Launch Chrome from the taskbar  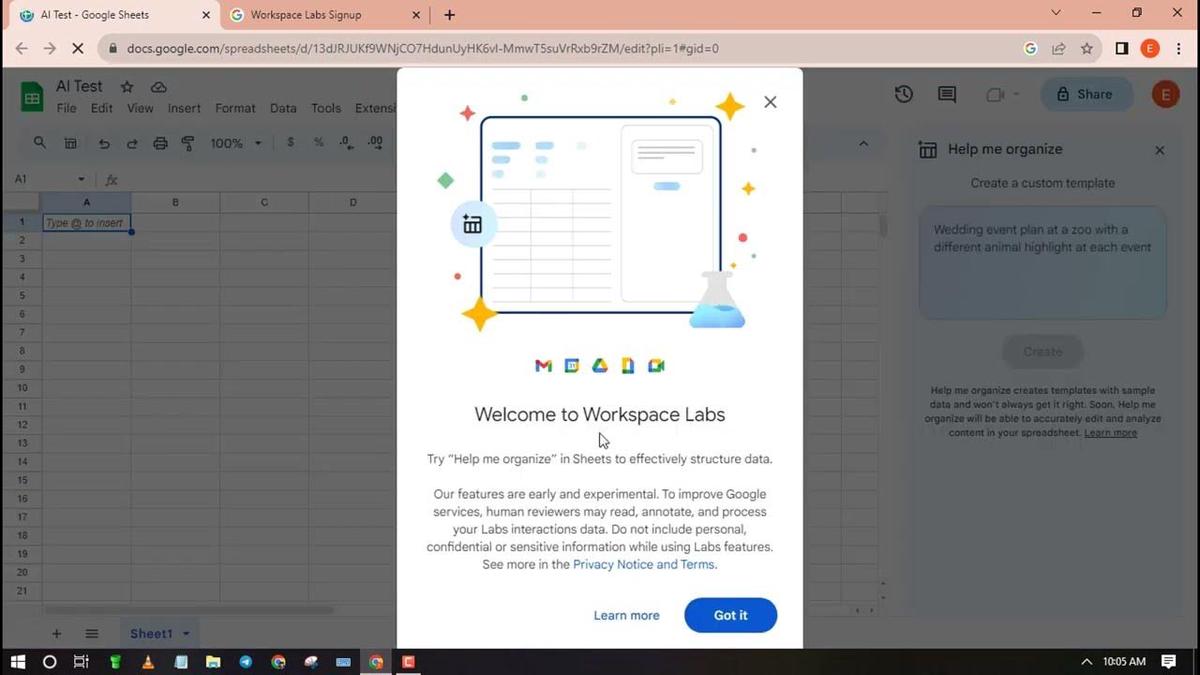tap(375, 662)
